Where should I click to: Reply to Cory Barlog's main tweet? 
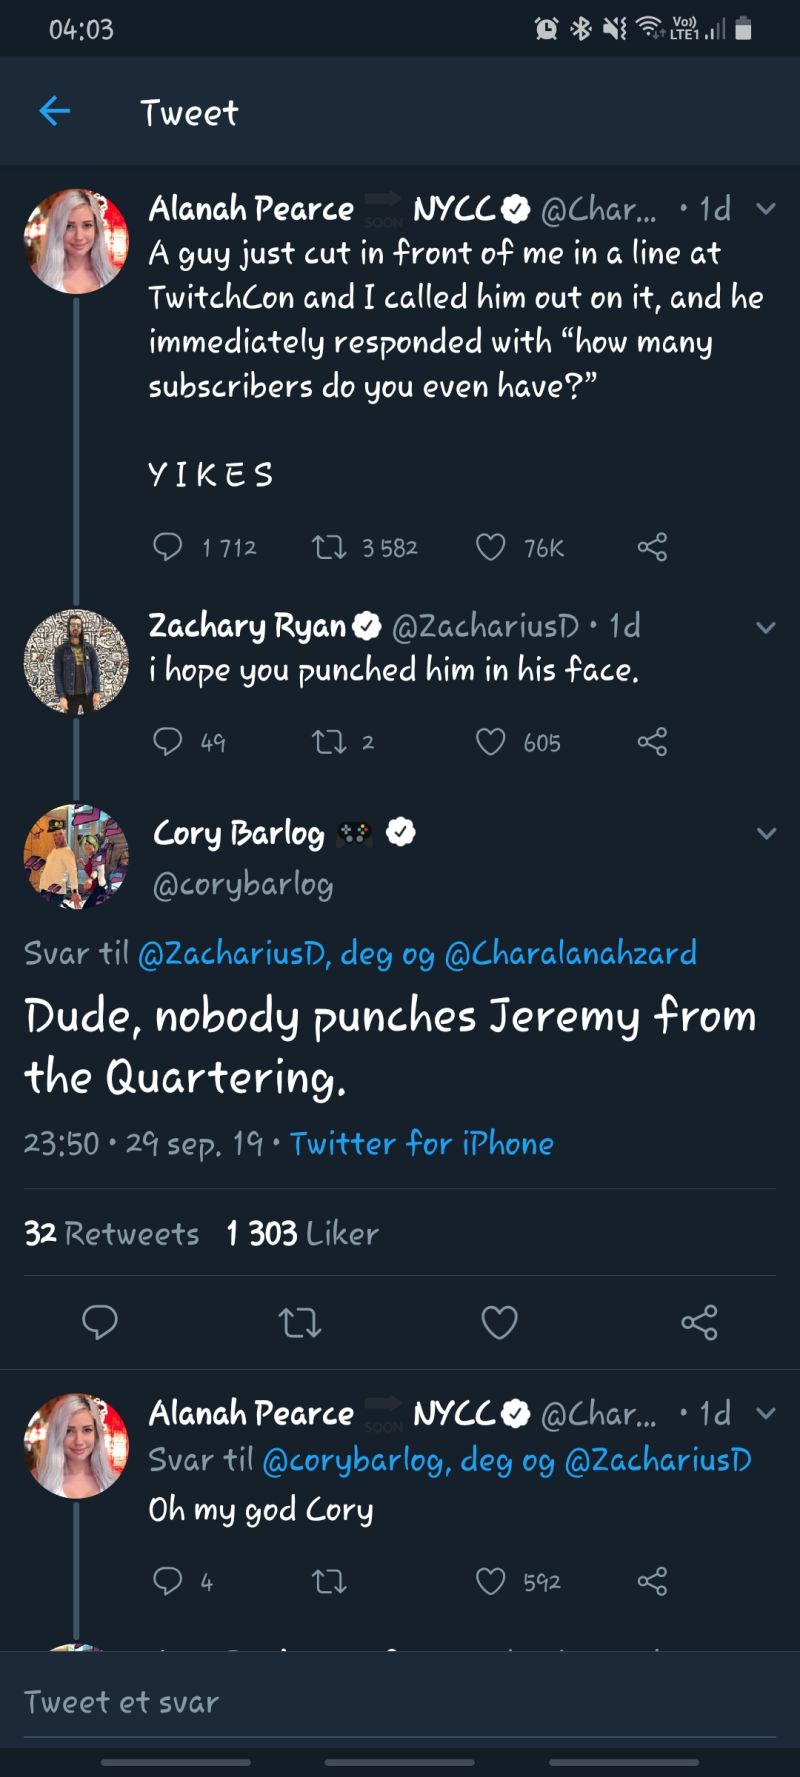(x=100, y=1322)
